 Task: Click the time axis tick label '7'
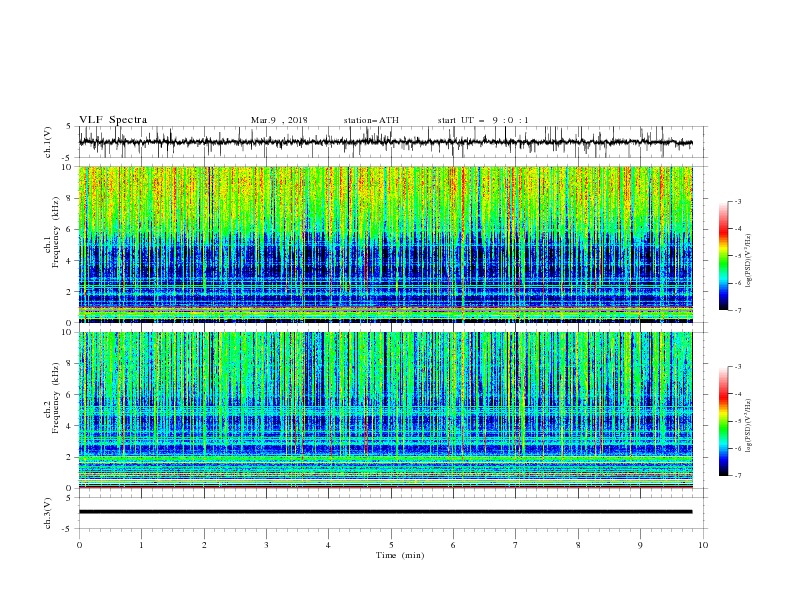click(515, 545)
